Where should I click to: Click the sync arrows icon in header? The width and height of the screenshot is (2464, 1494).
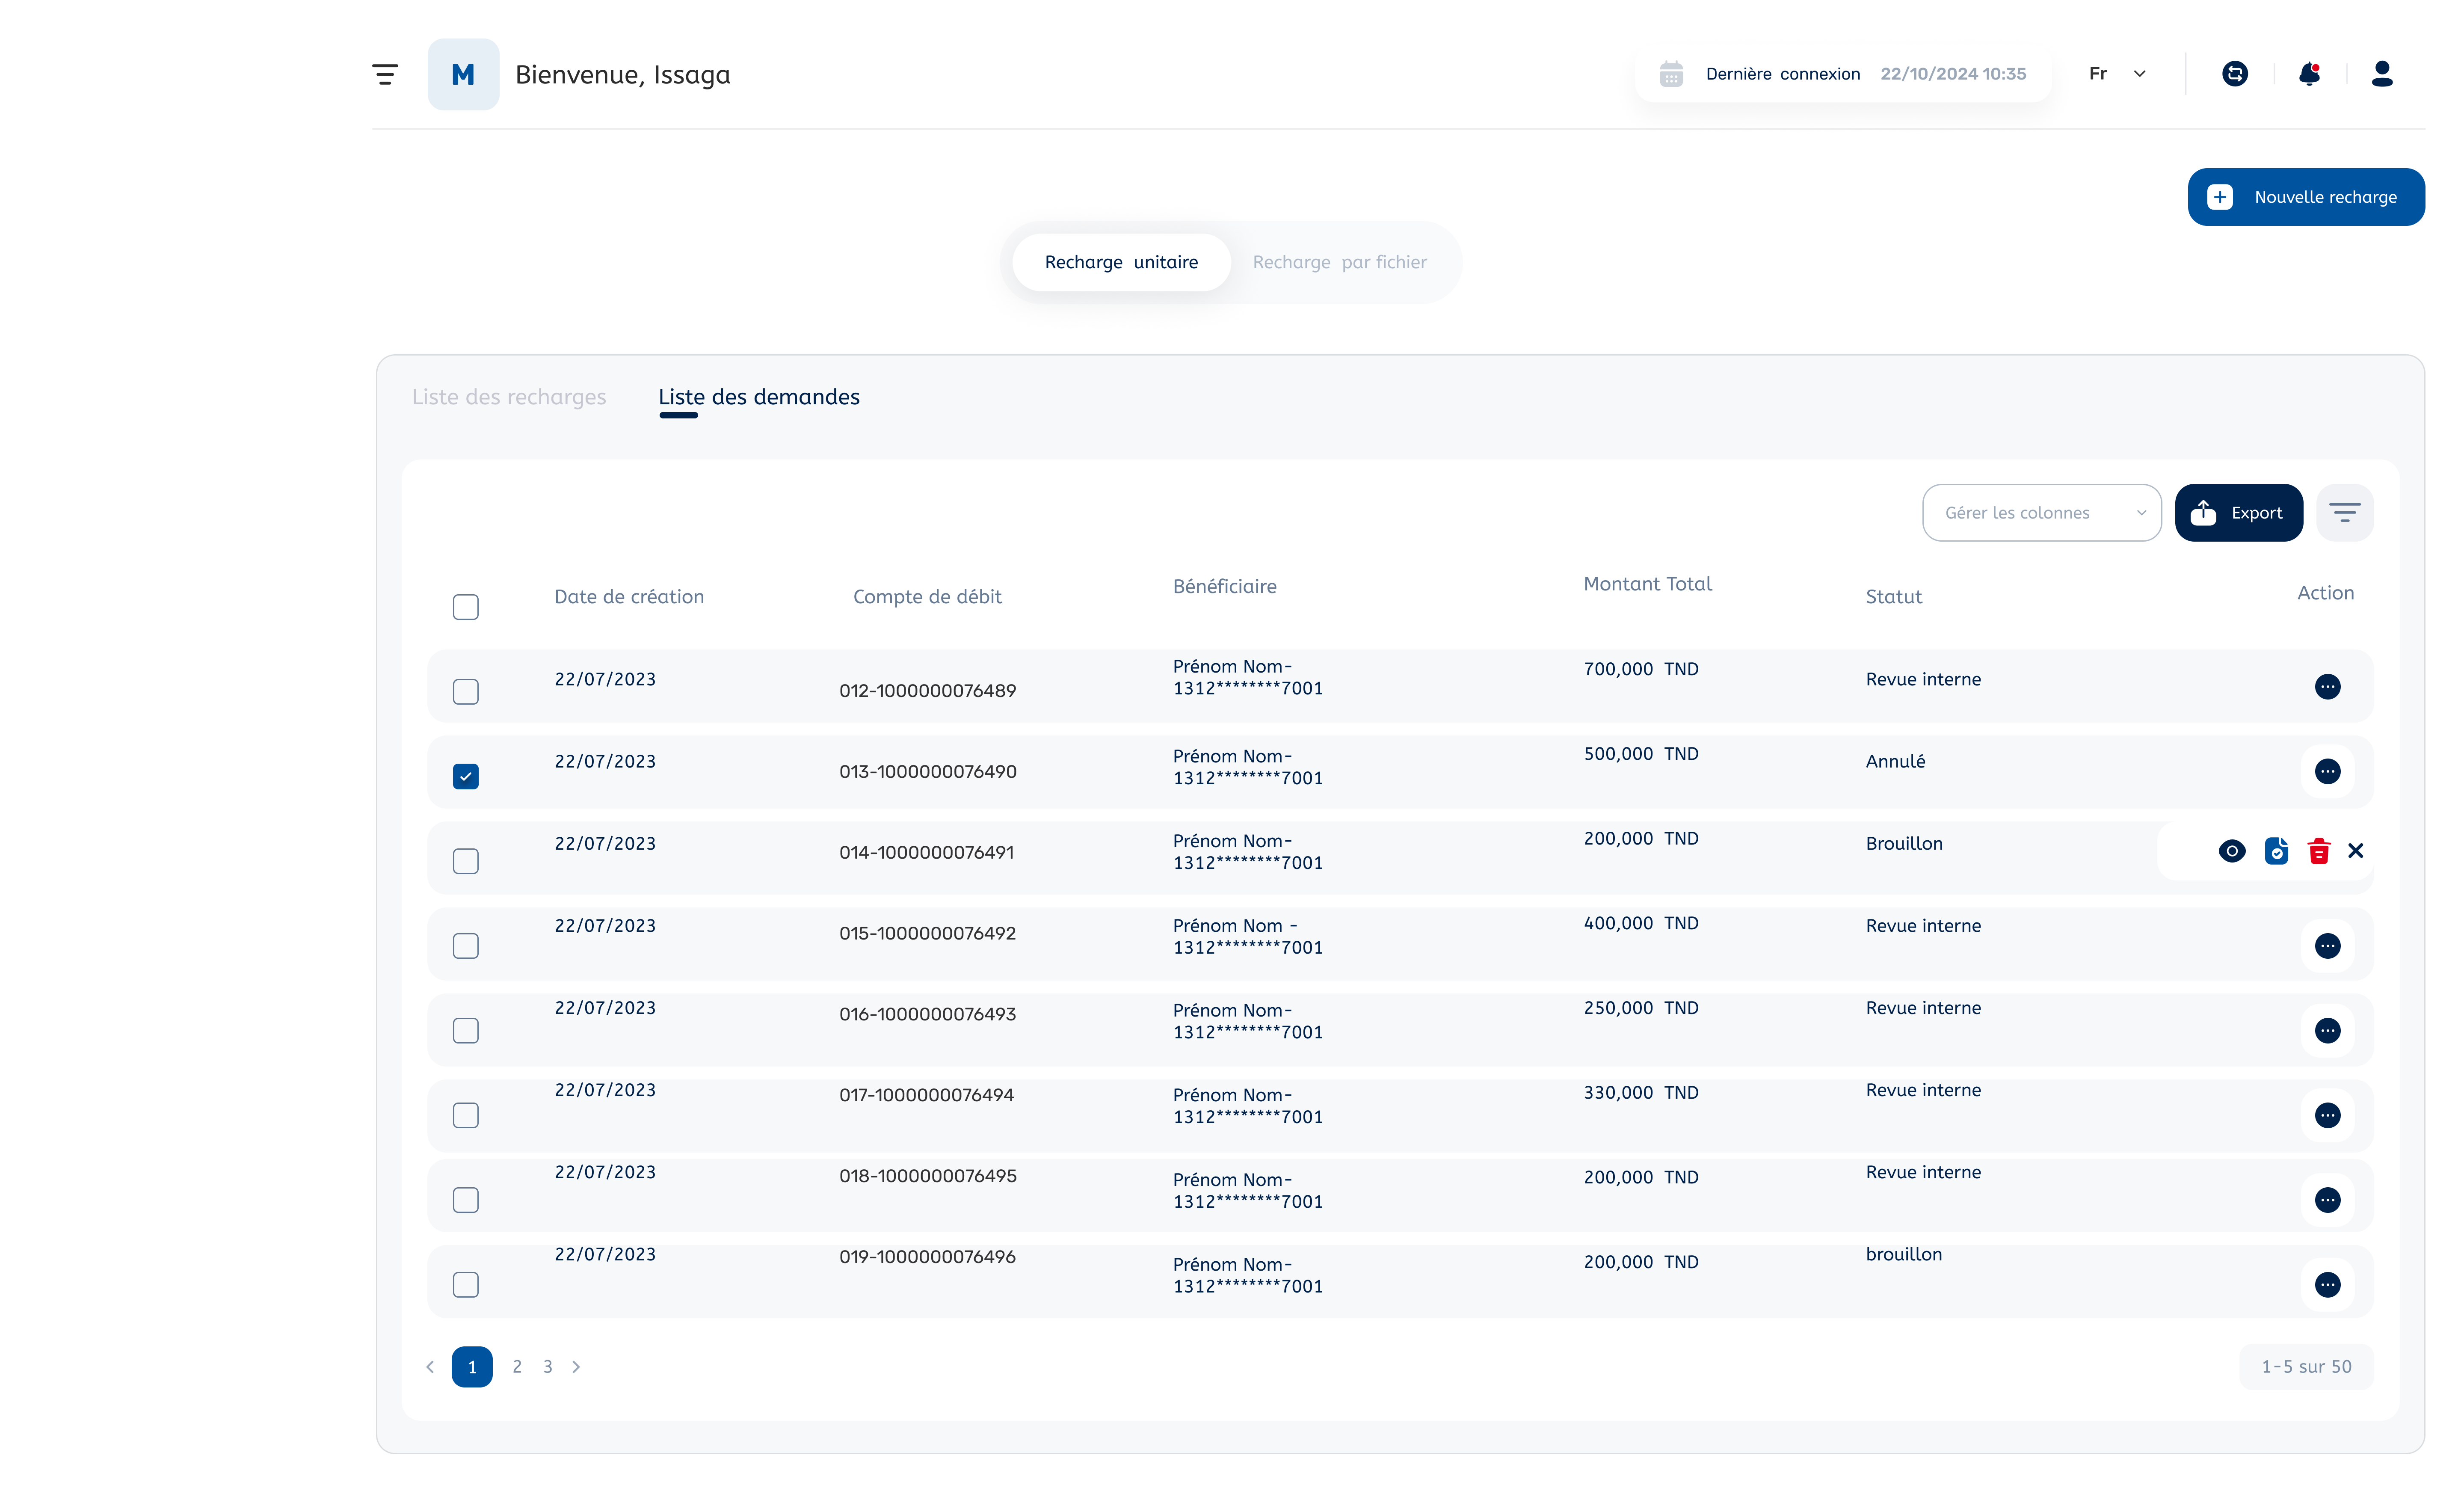(2235, 74)
